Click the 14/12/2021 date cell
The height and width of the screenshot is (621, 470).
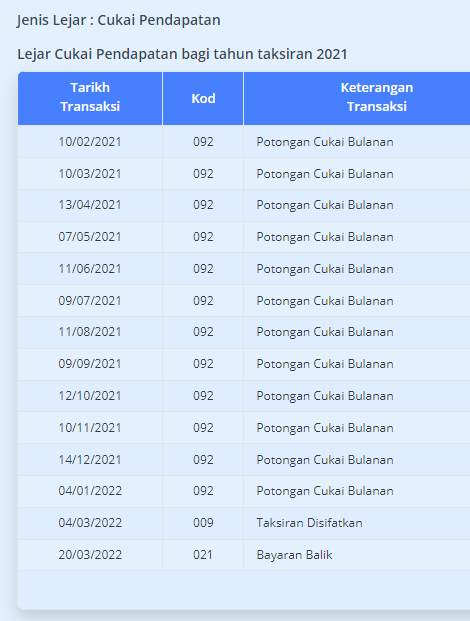coord(90,459)
